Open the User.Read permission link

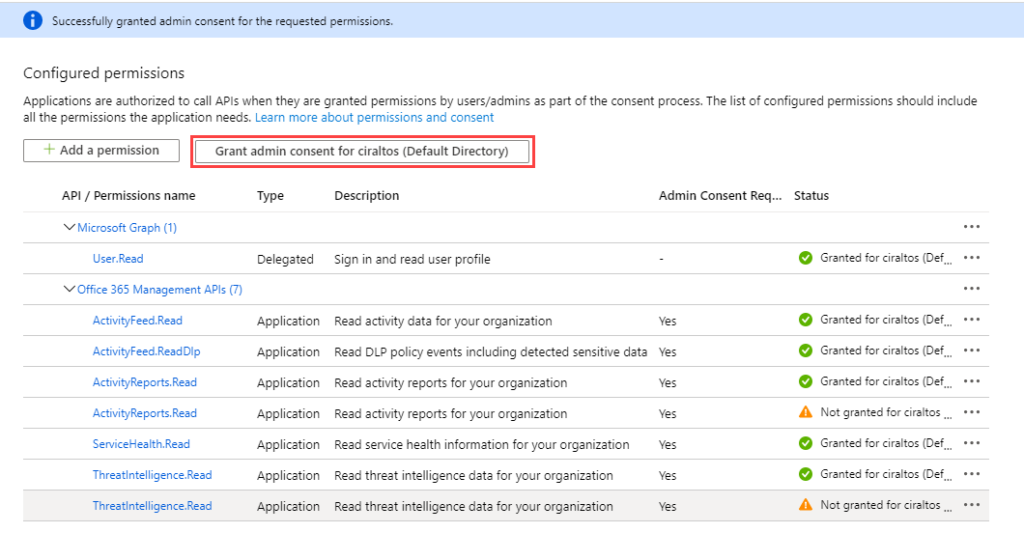click(x=118, y=259)
